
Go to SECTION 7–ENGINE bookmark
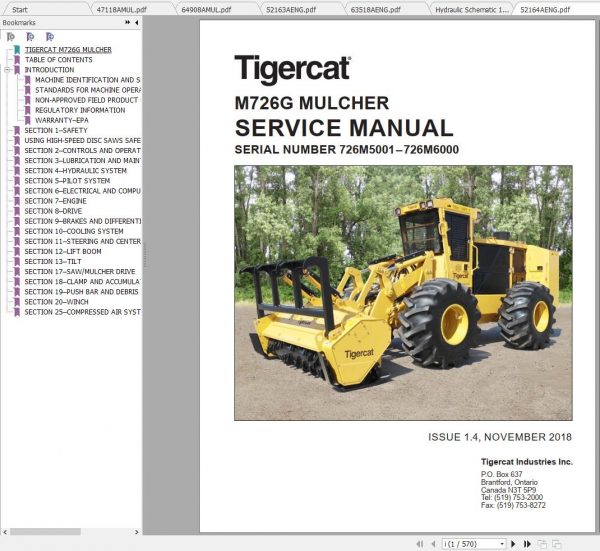[x=55, y=201]
